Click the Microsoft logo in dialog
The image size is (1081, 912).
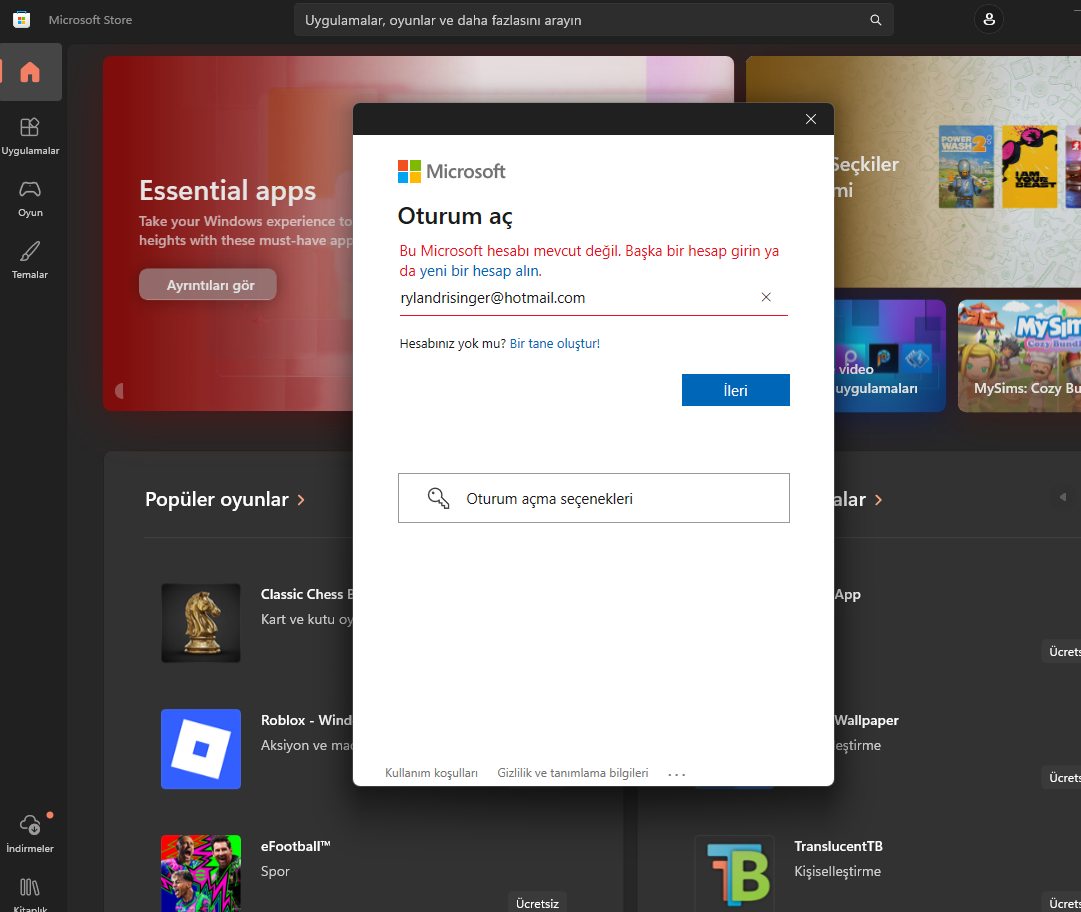point(452,171)
